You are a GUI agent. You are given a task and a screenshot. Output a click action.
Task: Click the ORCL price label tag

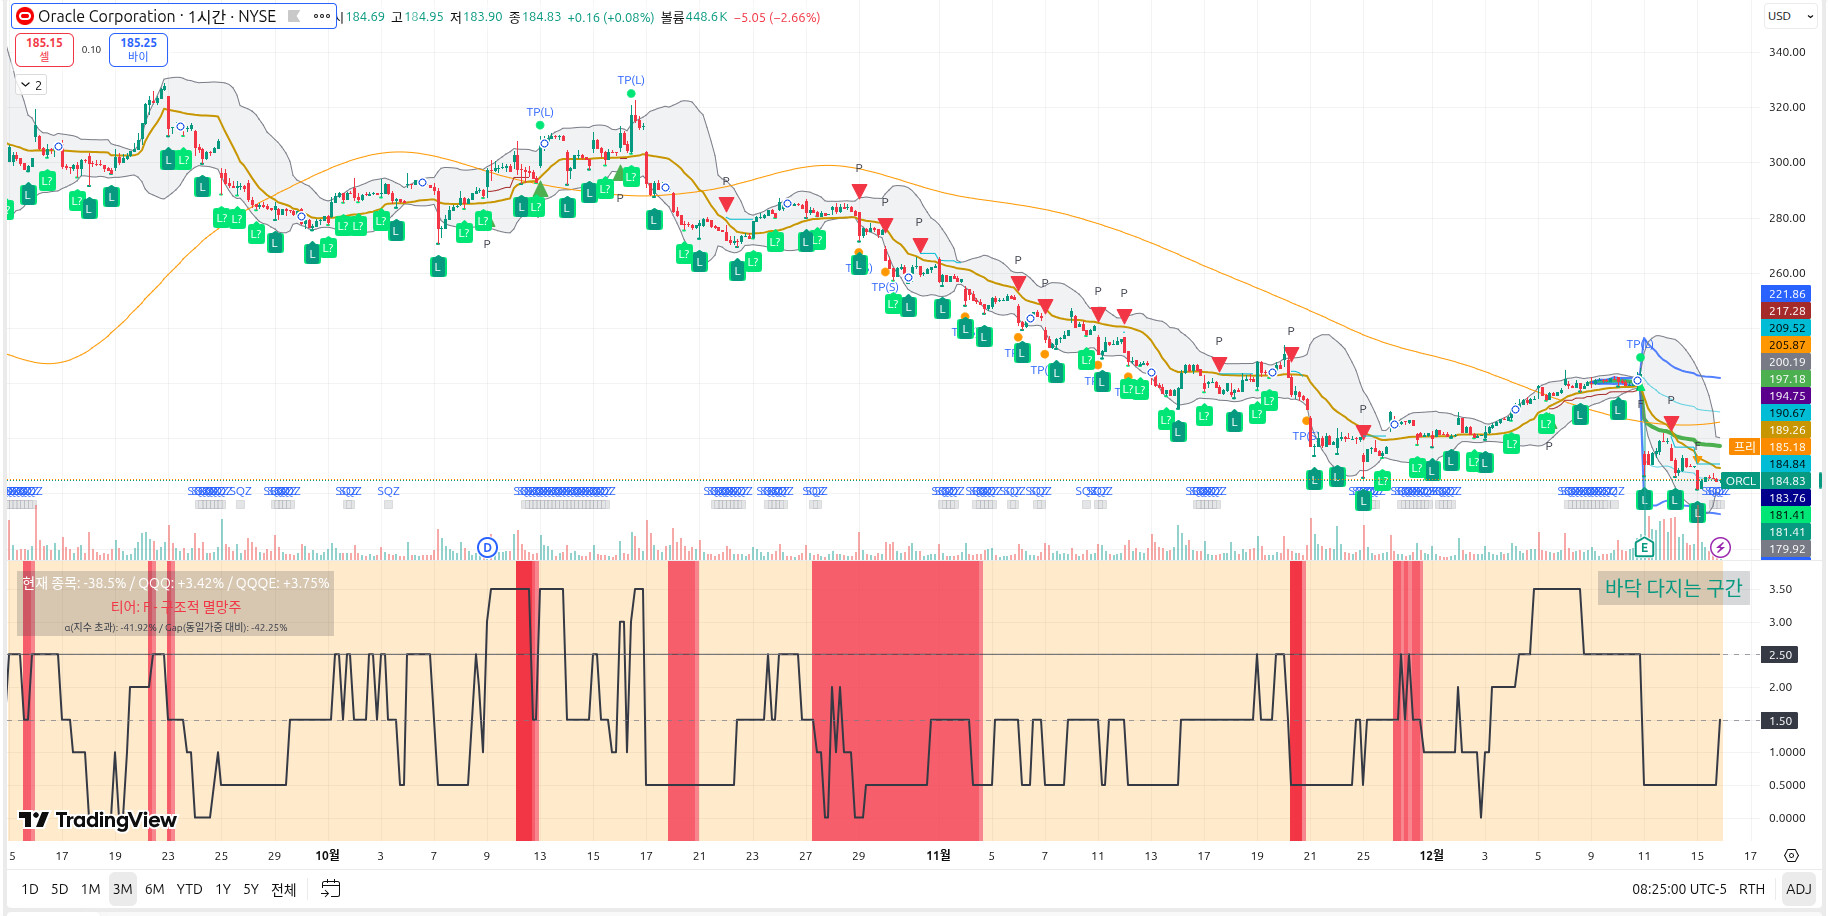1740,481
